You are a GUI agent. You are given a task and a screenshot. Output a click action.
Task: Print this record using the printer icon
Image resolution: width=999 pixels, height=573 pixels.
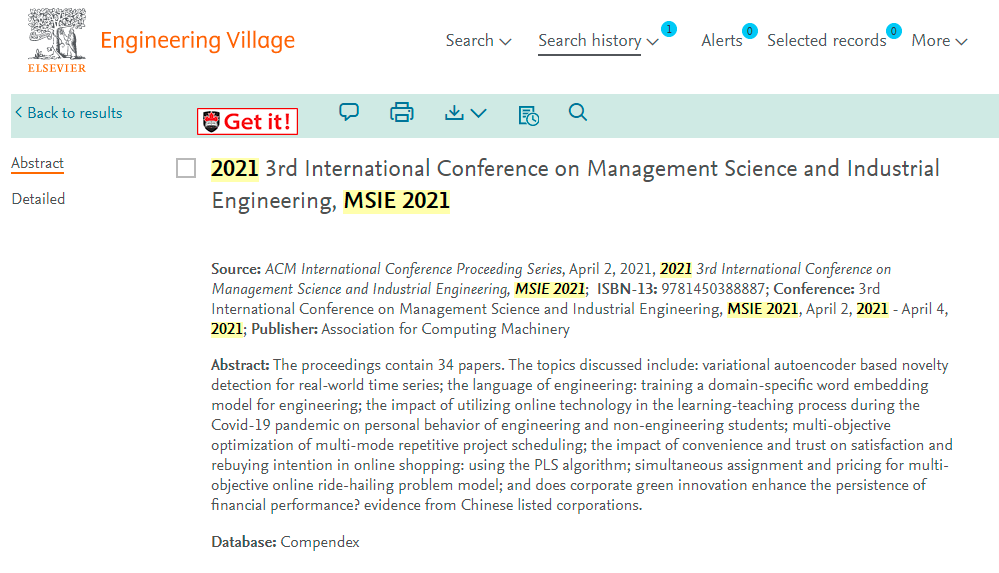pos(401,112)
